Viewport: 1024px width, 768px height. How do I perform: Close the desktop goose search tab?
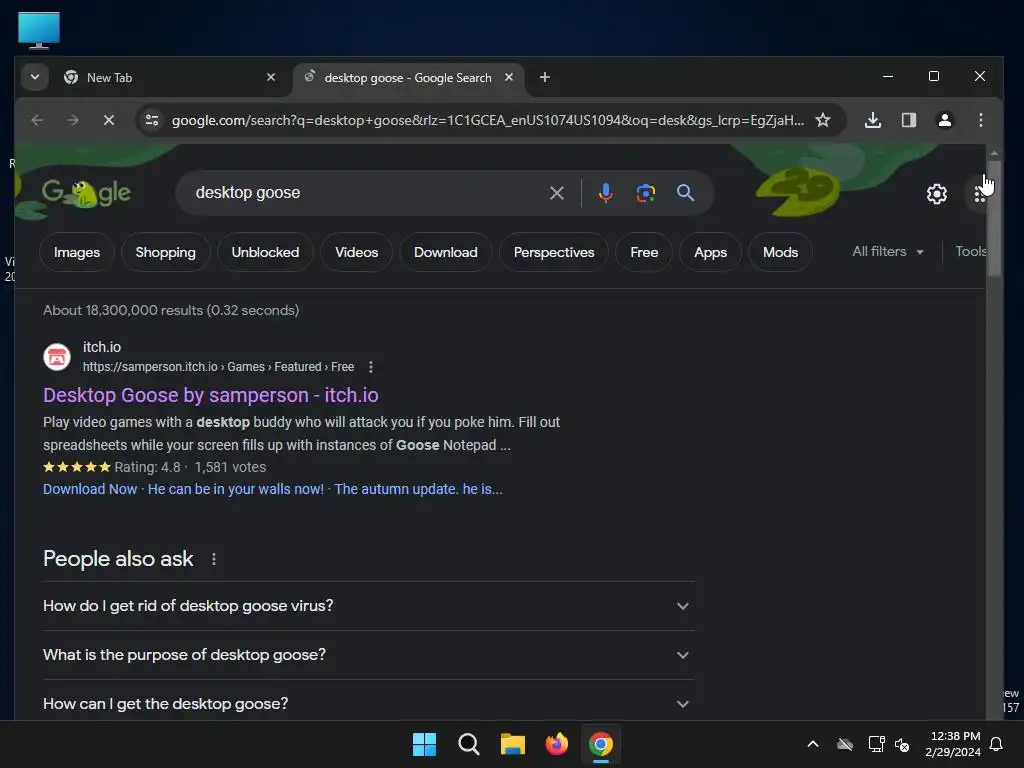point(509,77)
